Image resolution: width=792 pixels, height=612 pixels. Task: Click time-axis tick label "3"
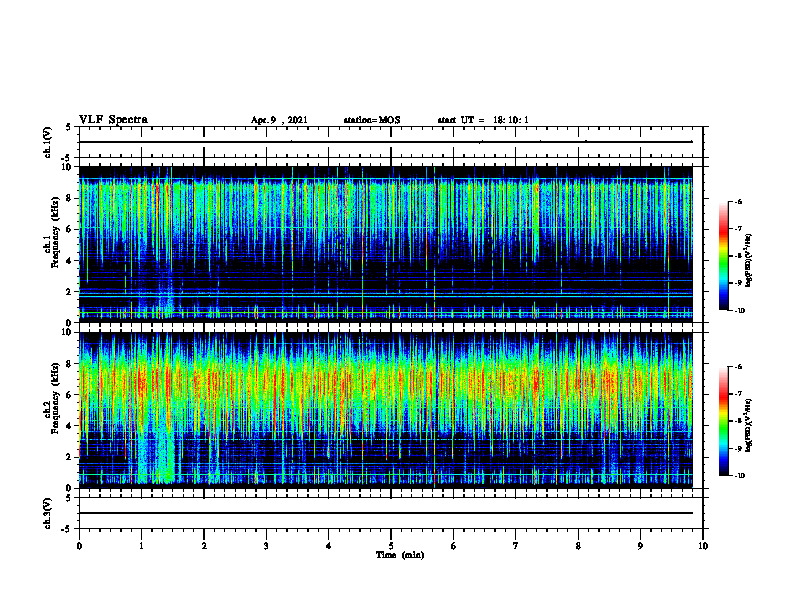pos(266,546)
